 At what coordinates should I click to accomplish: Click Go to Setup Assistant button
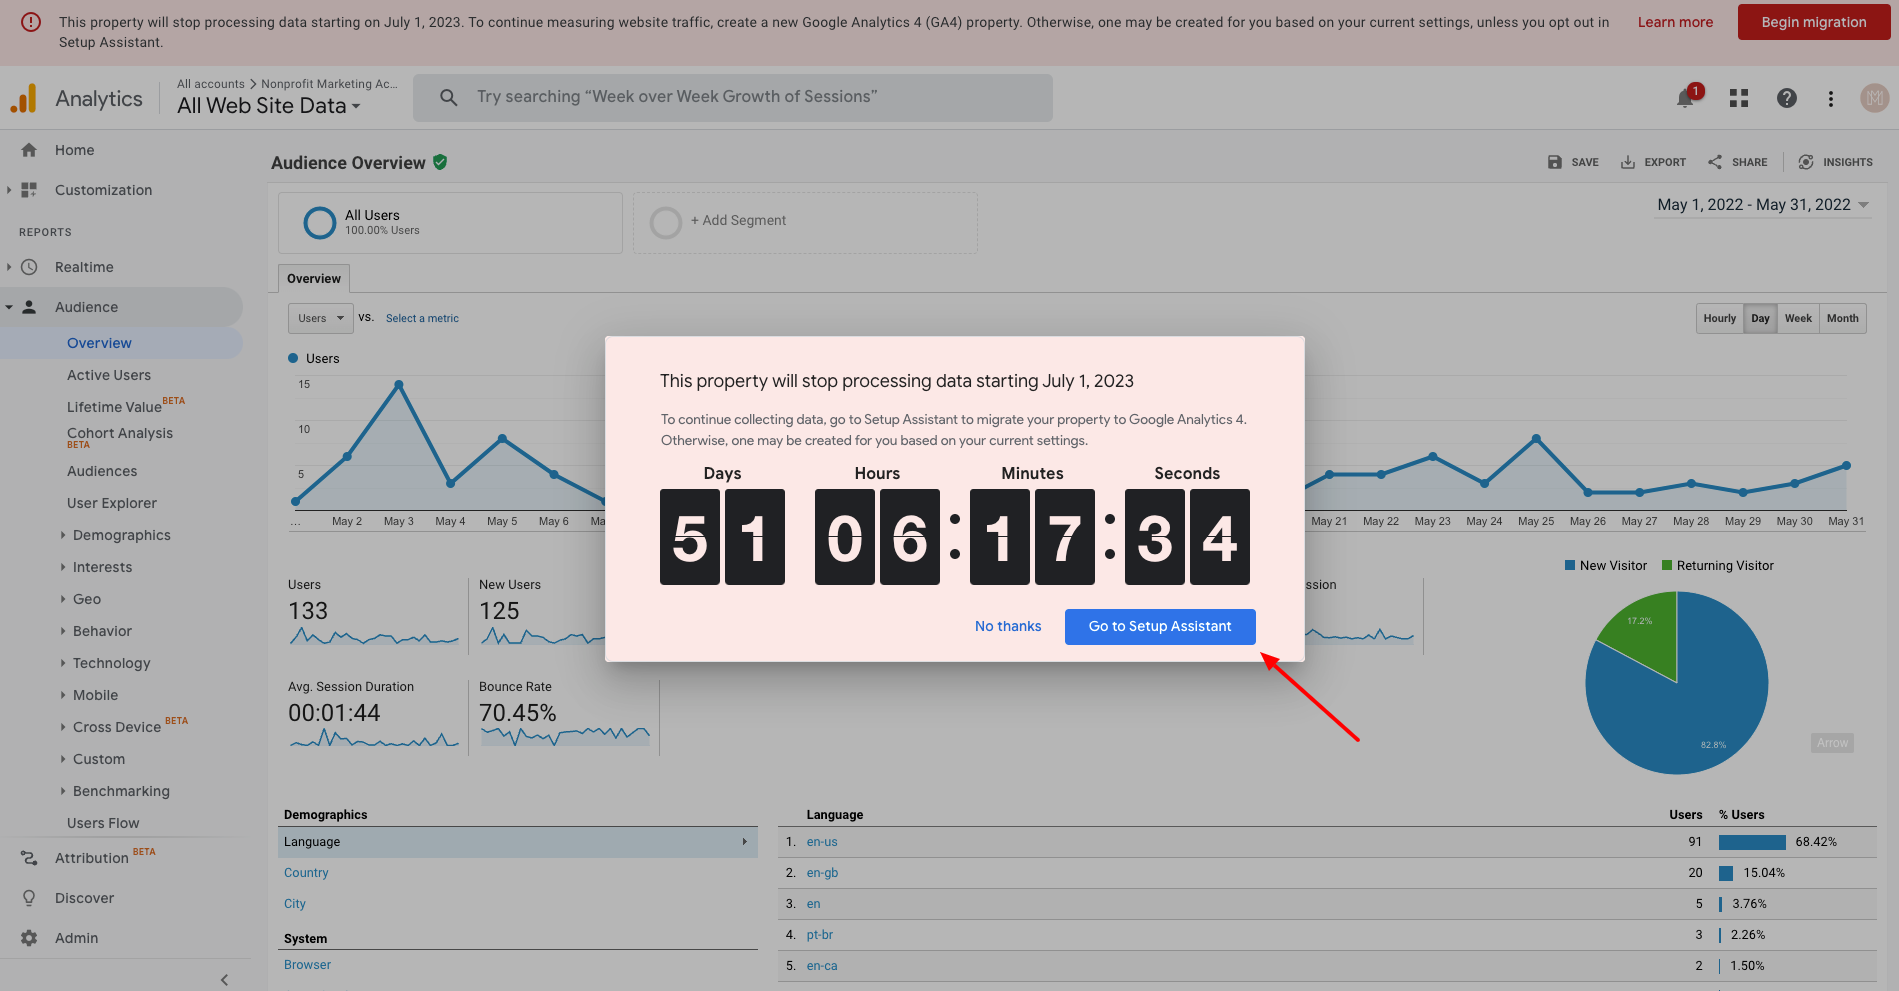(x=1160, y=627)
